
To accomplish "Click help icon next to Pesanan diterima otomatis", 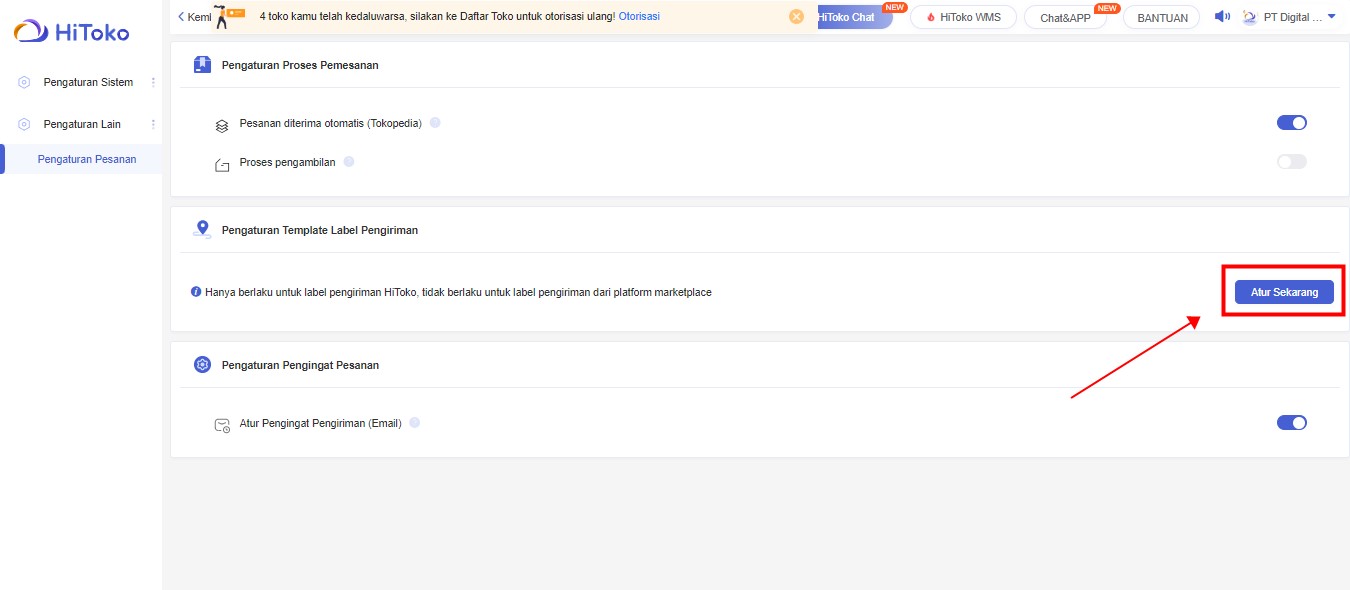I will 435,123.
